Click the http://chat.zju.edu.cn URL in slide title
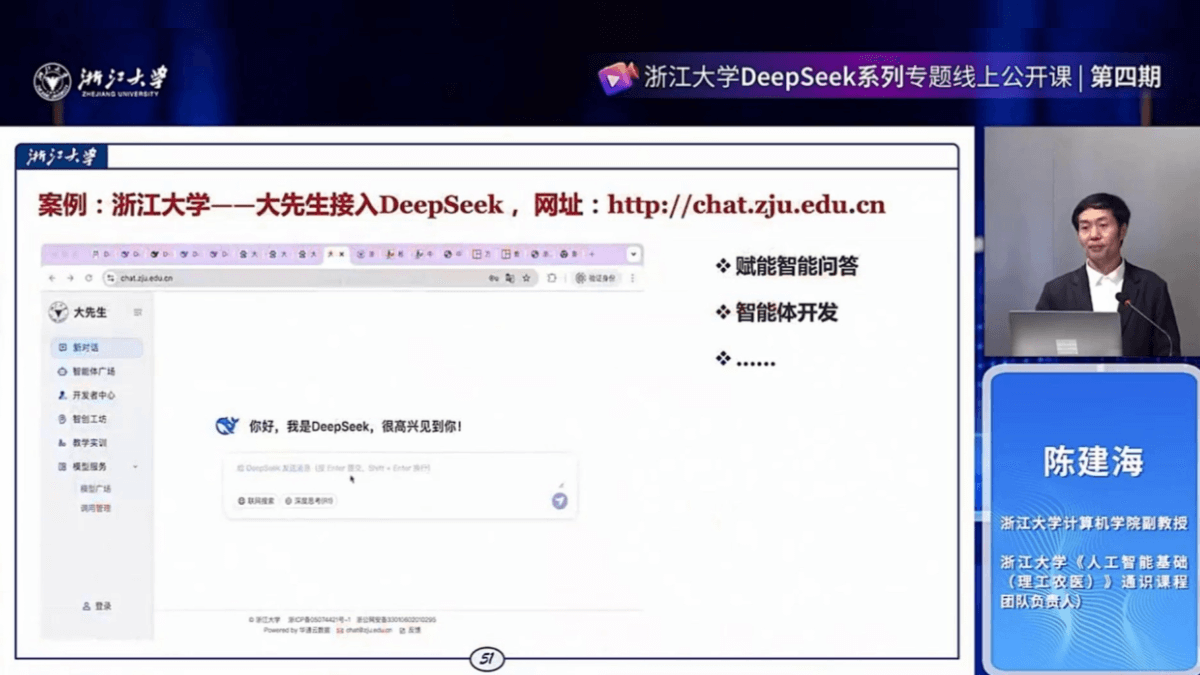1200x675 pixels. 746,205
